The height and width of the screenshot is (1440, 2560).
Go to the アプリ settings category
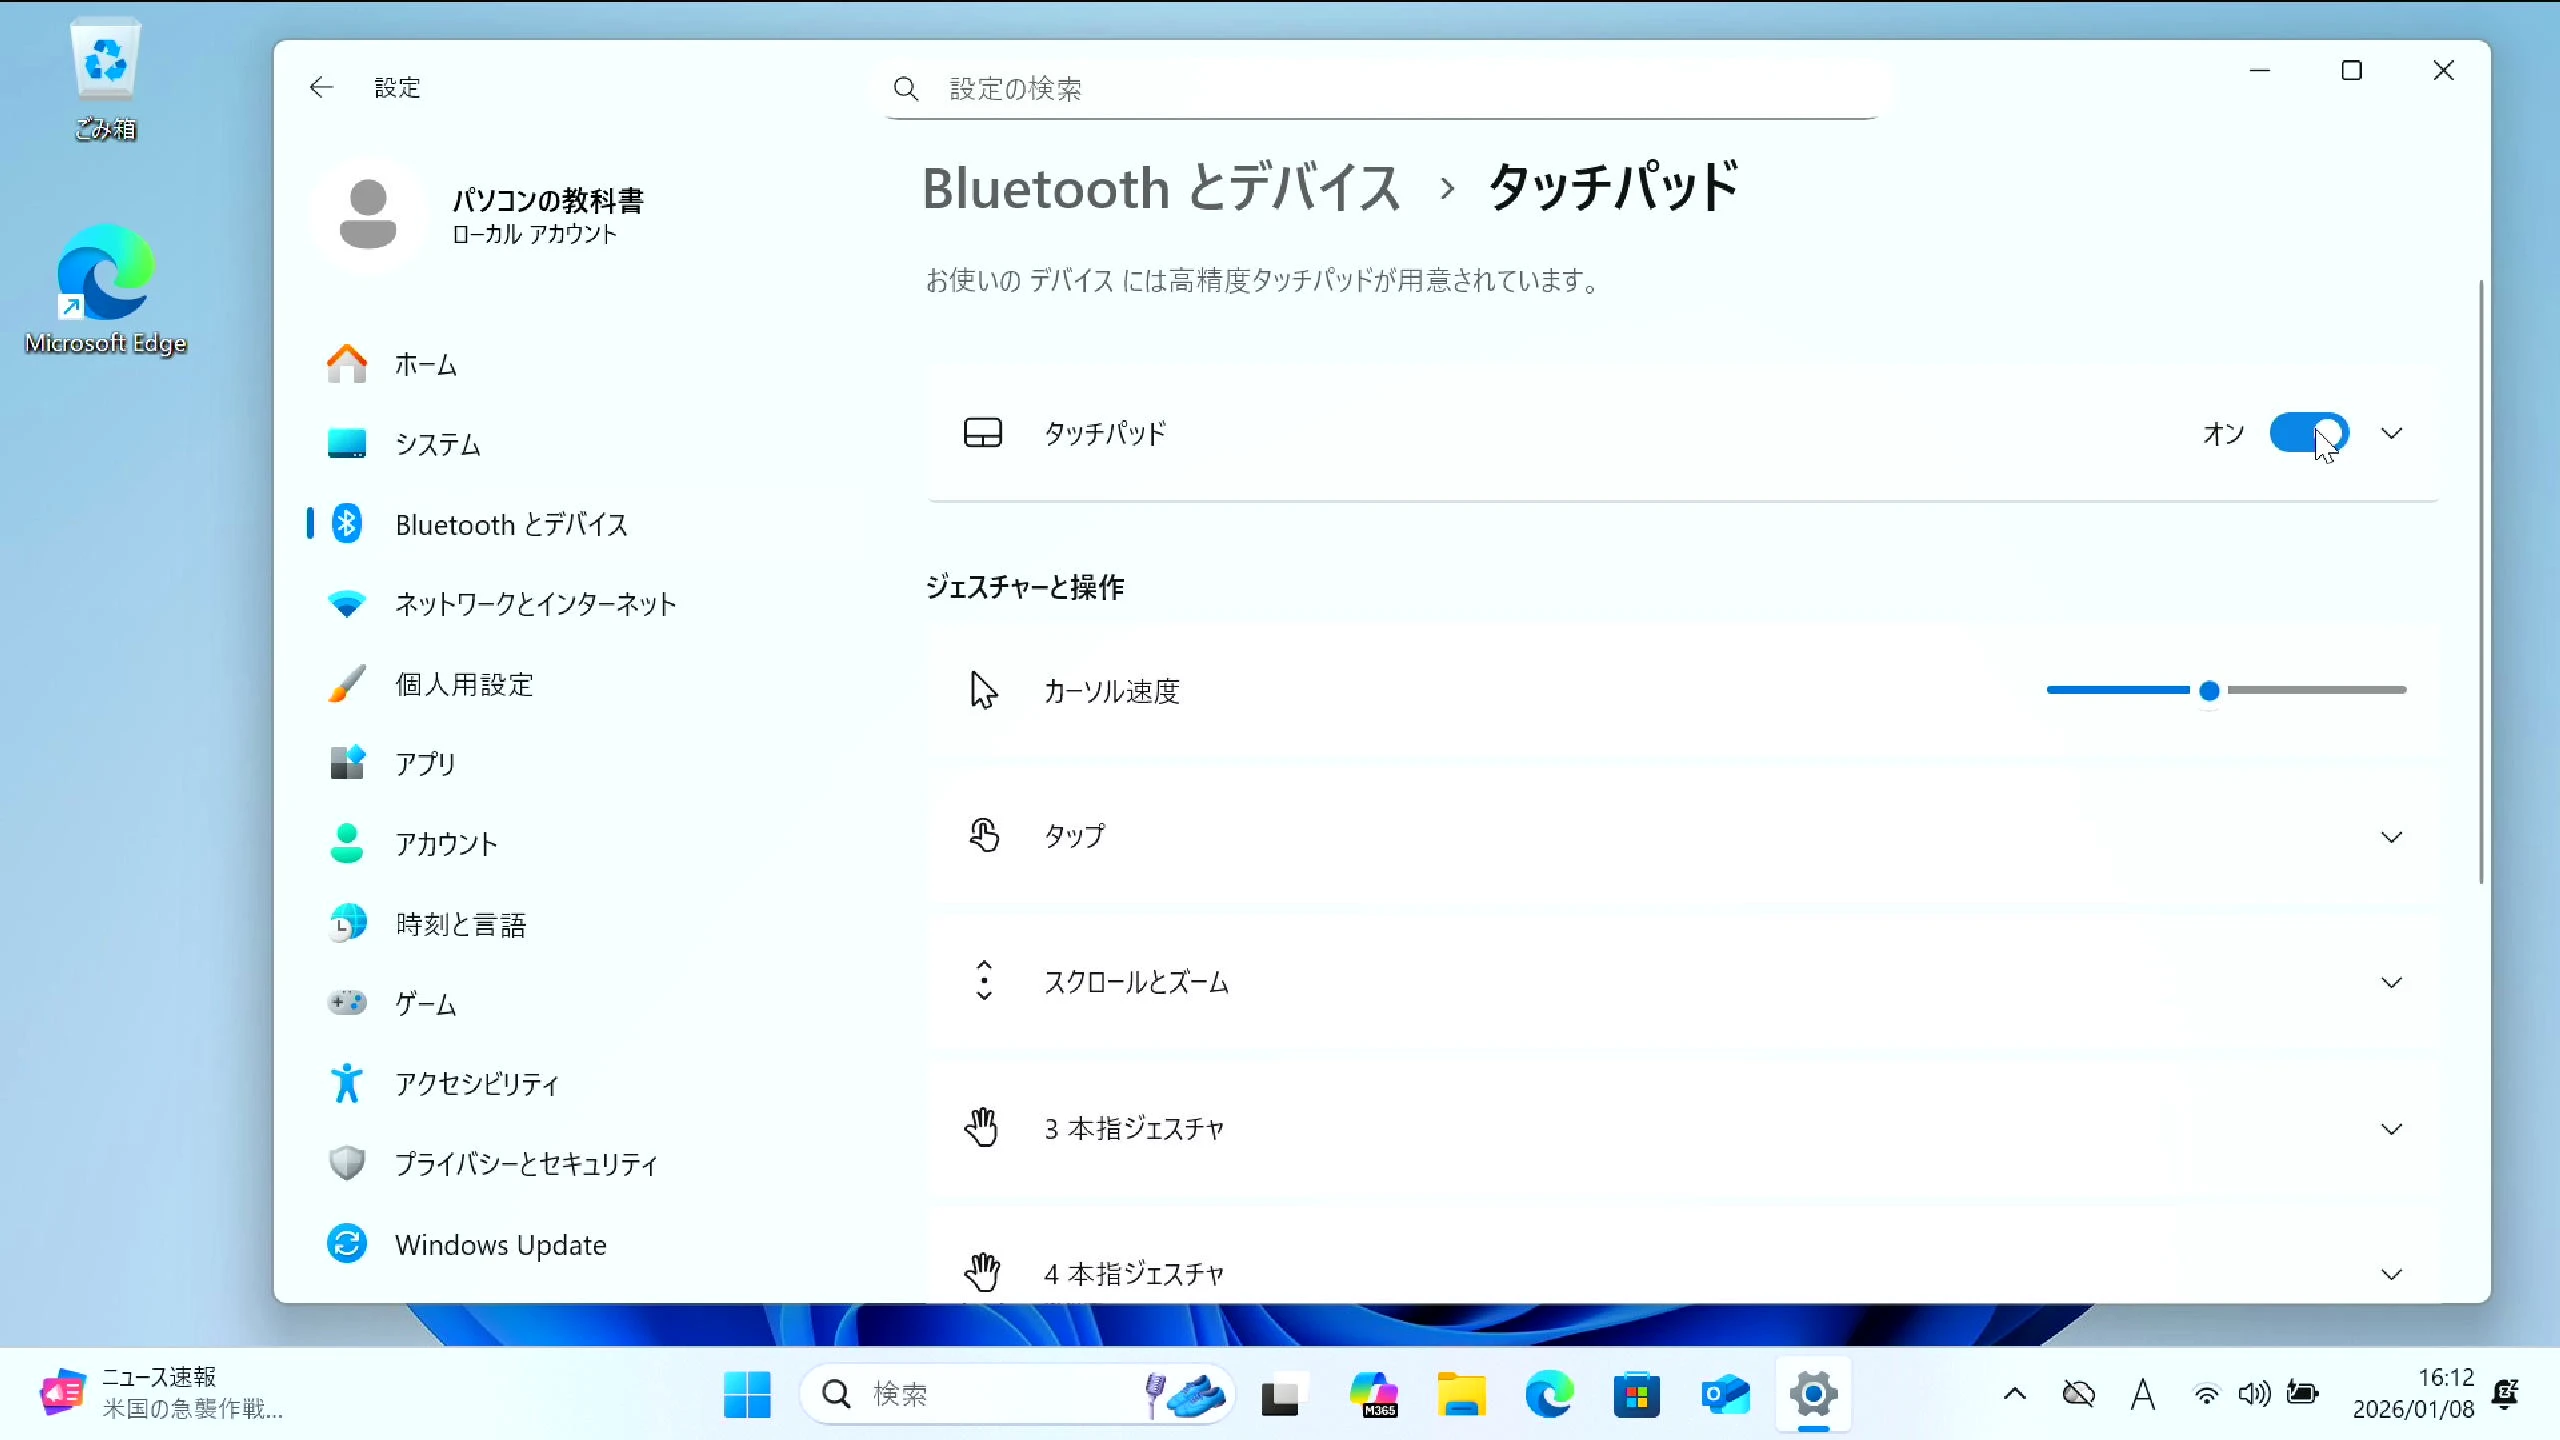click(x=425, y=764)
